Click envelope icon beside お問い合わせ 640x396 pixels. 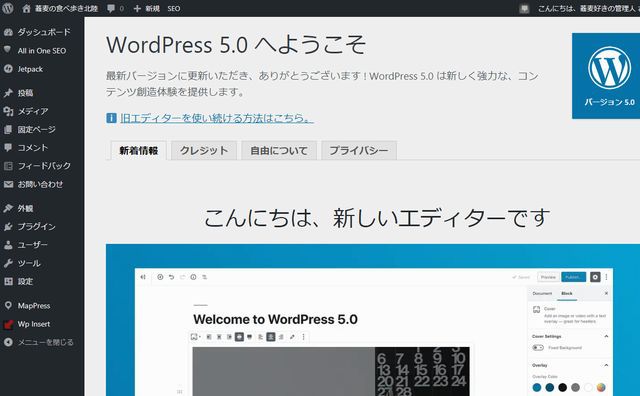8,184
